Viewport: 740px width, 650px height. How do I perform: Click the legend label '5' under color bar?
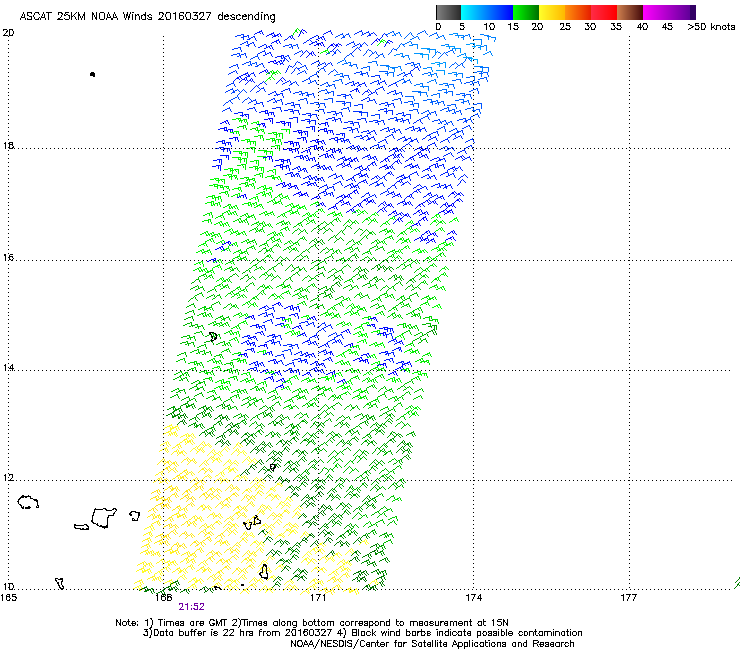pos(462,27)
